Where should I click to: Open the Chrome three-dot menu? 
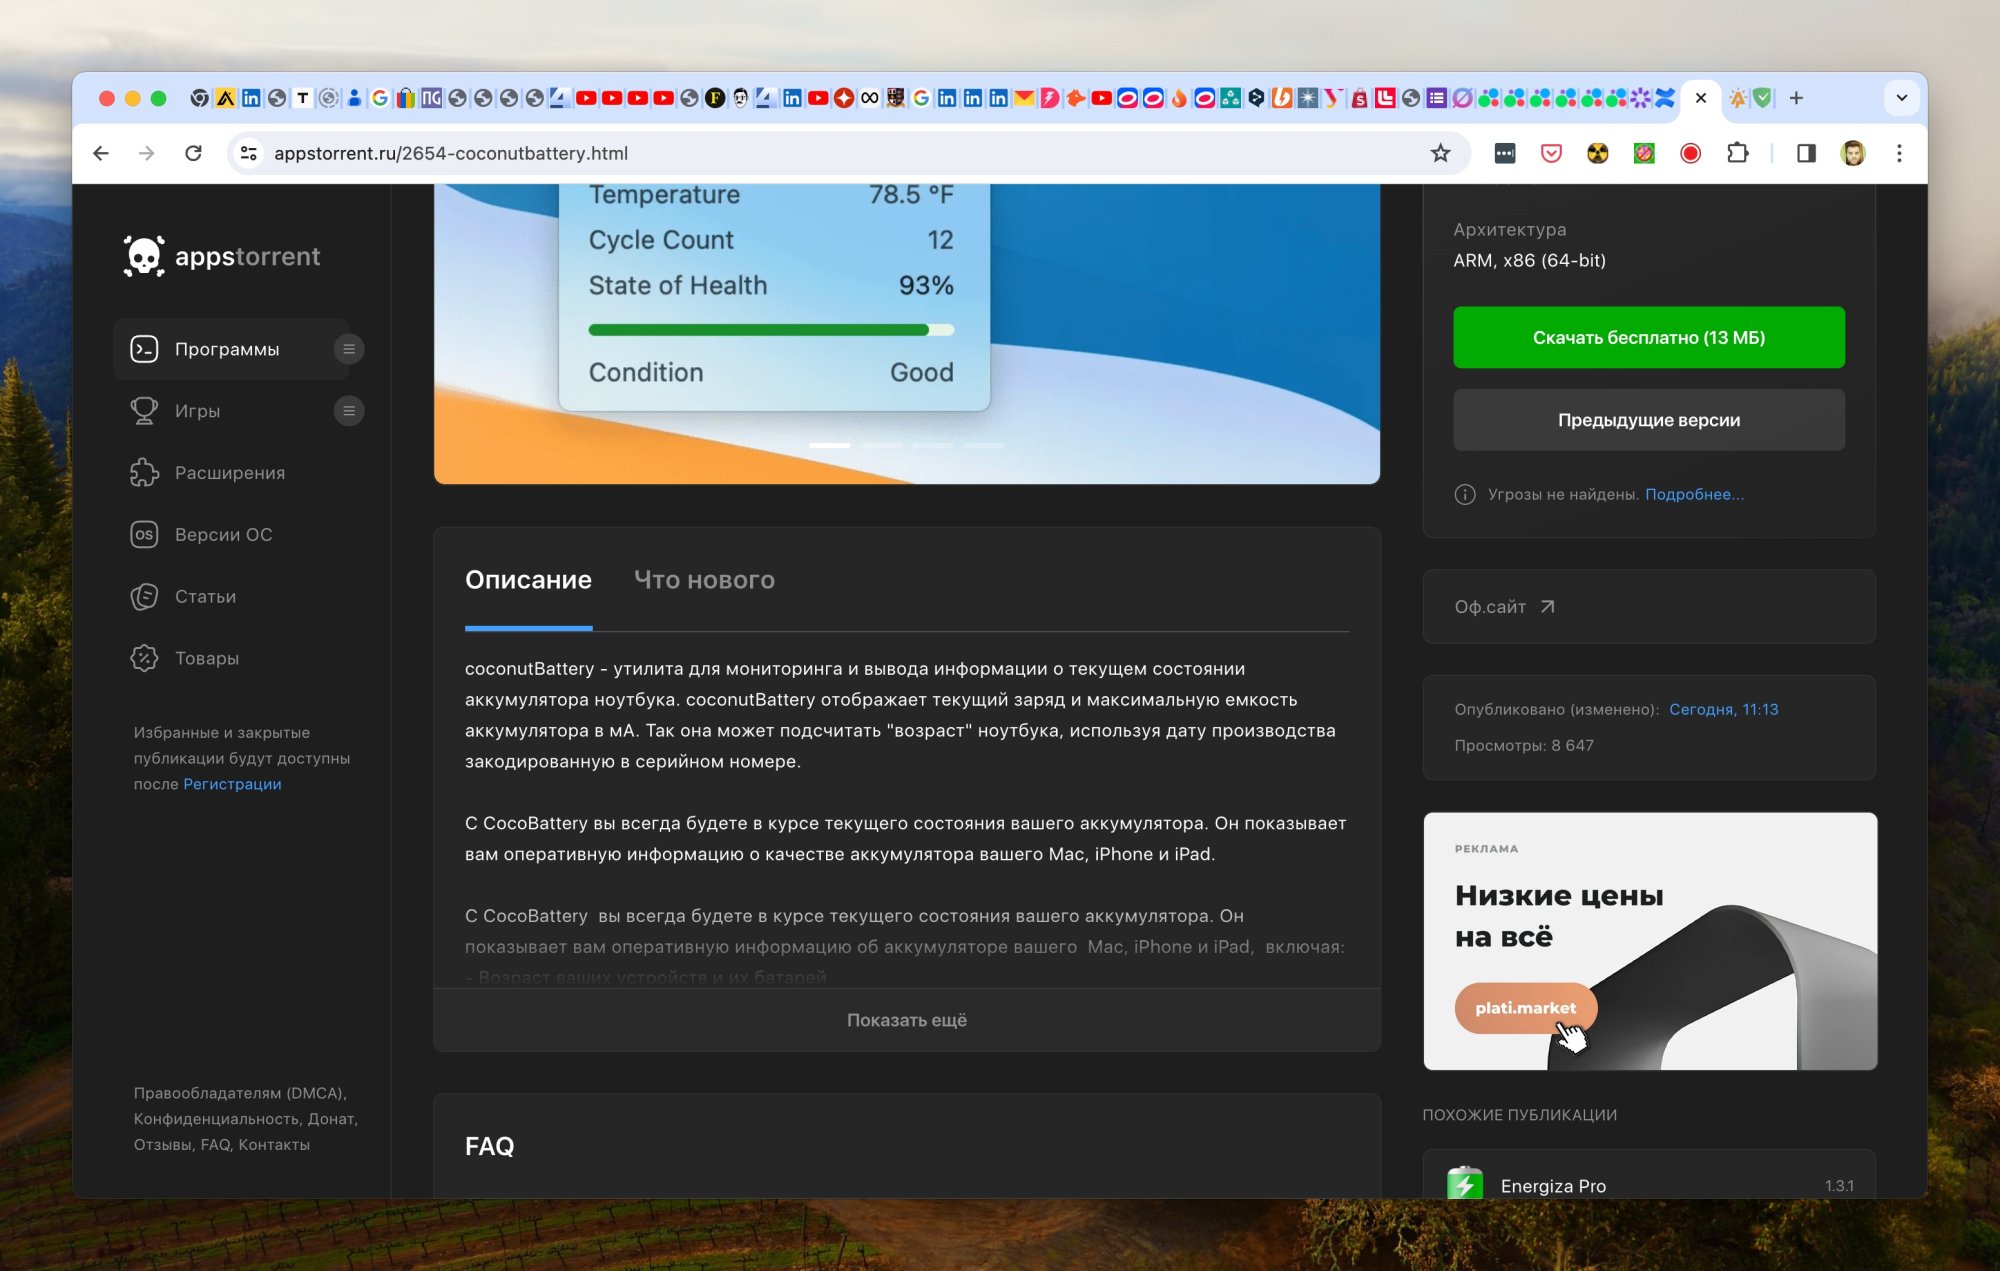click(1899, 153)
